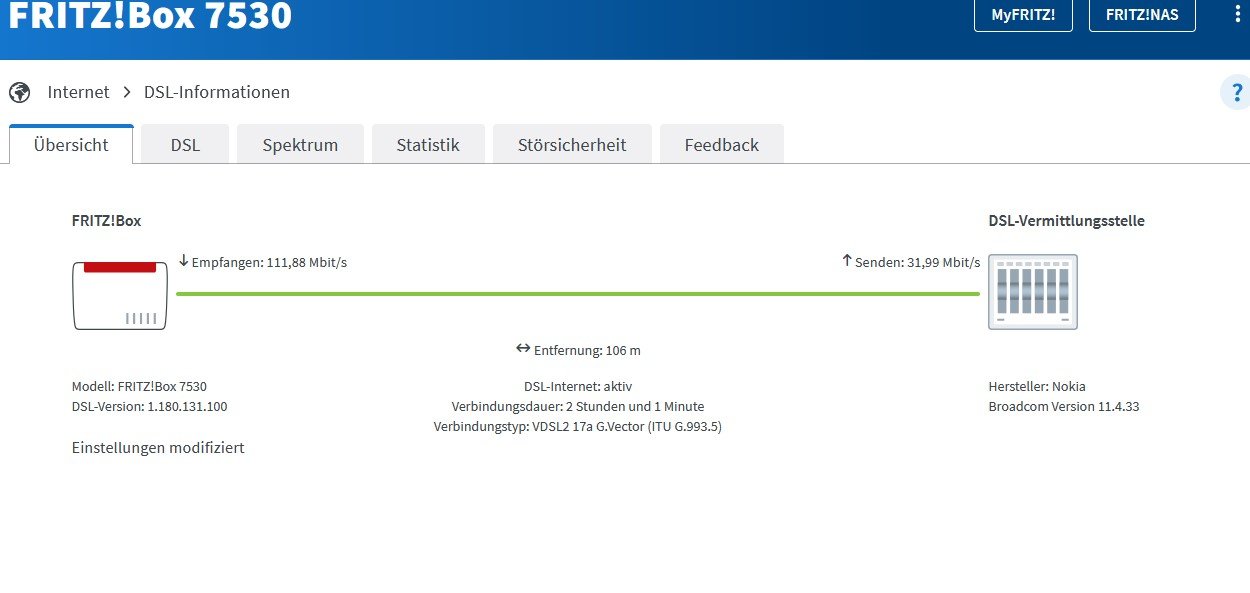Screen dimensions: 1250x593
Task: Click the download arrow next to Empfangen
Action: 183,261
